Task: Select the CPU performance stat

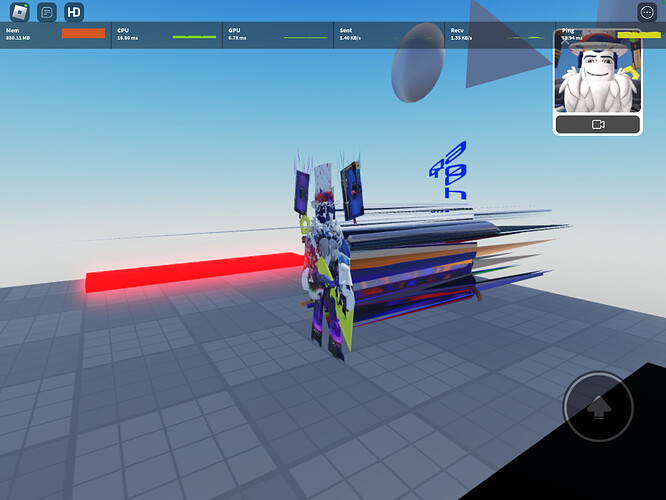Action: [x=167, y=34]
